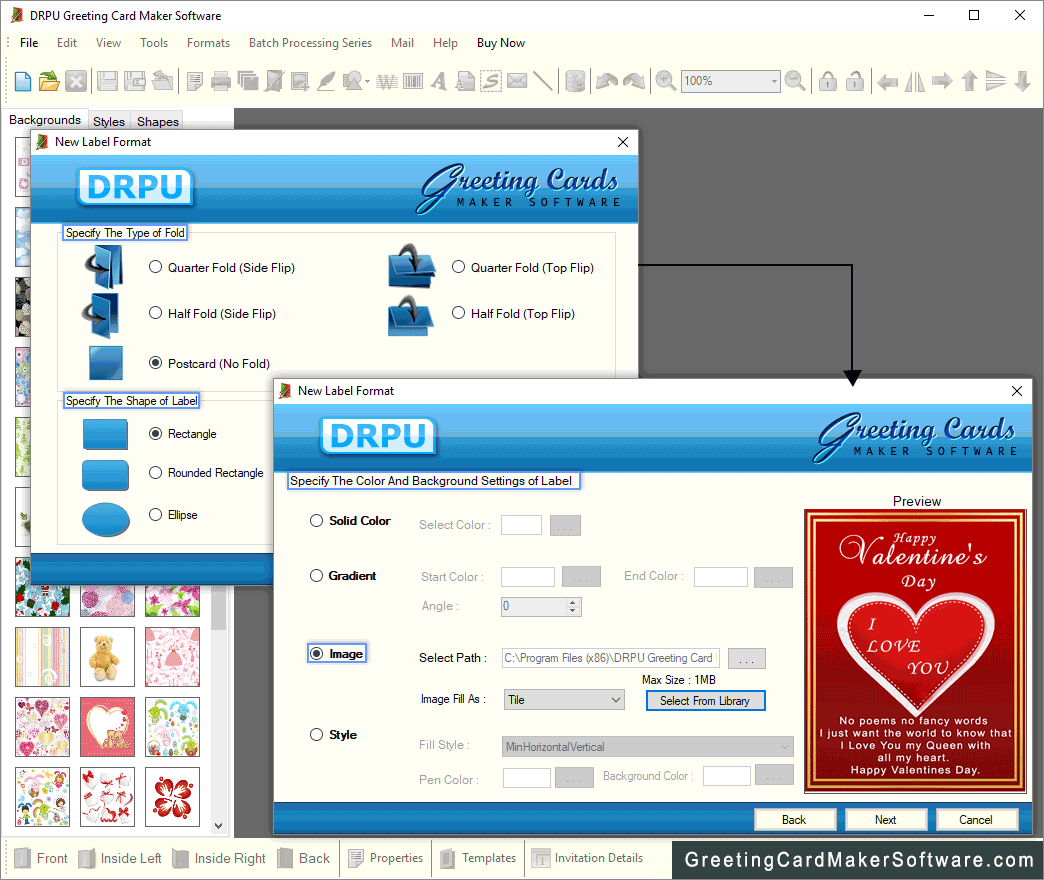Image resolution: width=1044 pixels, height=880 pixels.
Task: Open the Templates tab at bottom
Action: pyautogui.click(x=478, y=858)
